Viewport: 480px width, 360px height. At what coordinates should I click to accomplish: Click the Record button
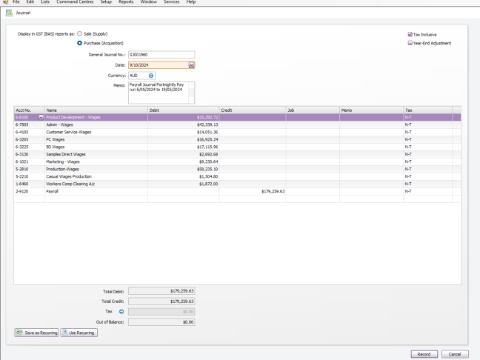coord(424,354)
